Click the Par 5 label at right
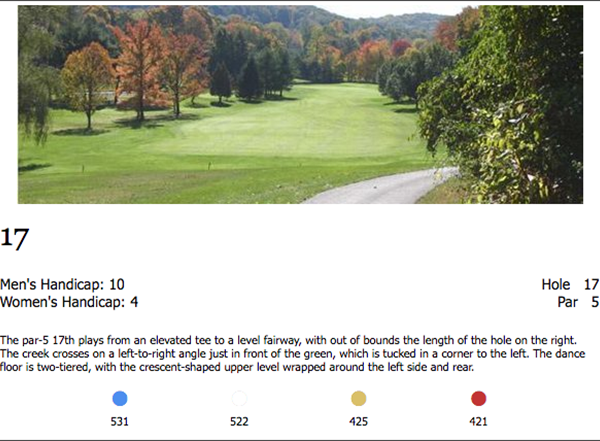The image size is (600, 441). 578,301
